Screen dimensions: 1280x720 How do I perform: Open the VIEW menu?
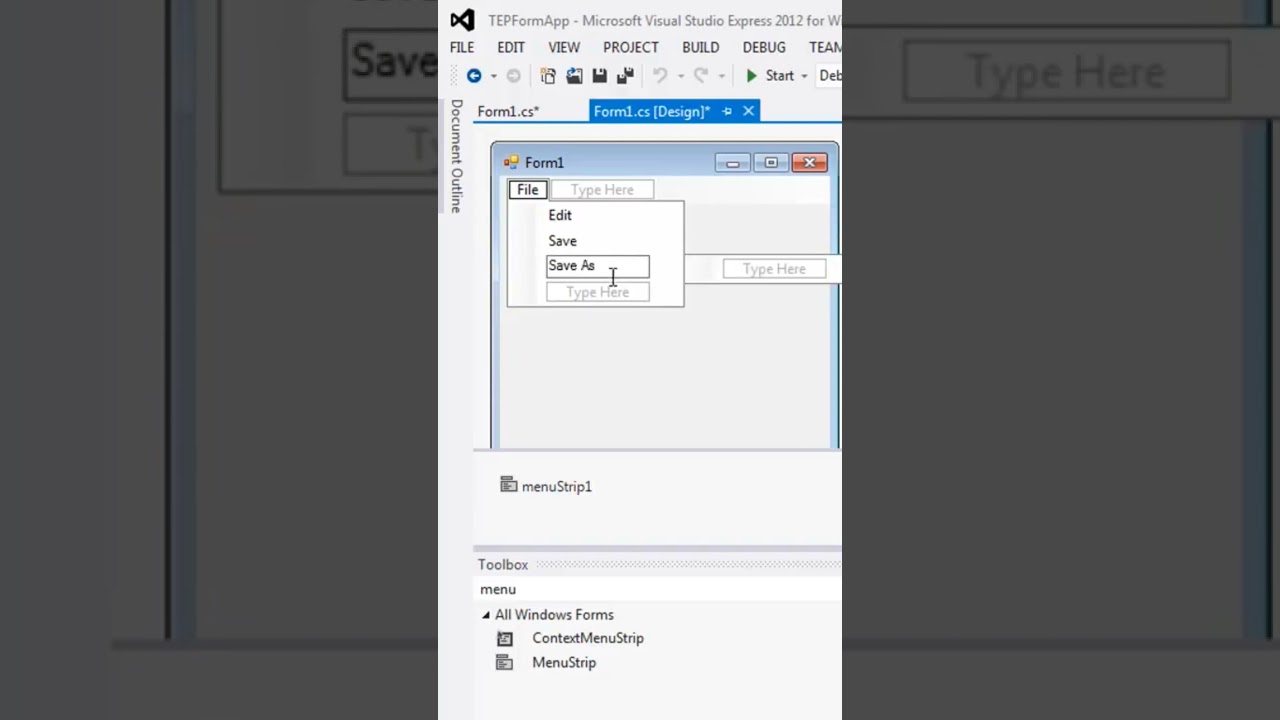(564, 47)
